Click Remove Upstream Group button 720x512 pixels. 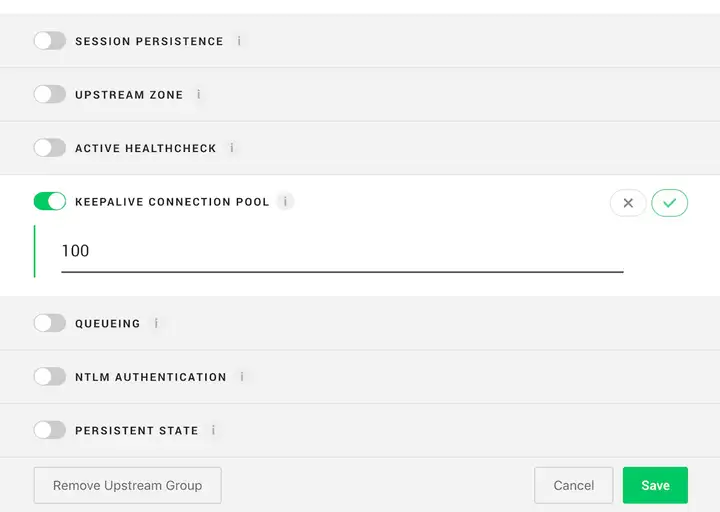pyautogui.click(x=127, y=485)
